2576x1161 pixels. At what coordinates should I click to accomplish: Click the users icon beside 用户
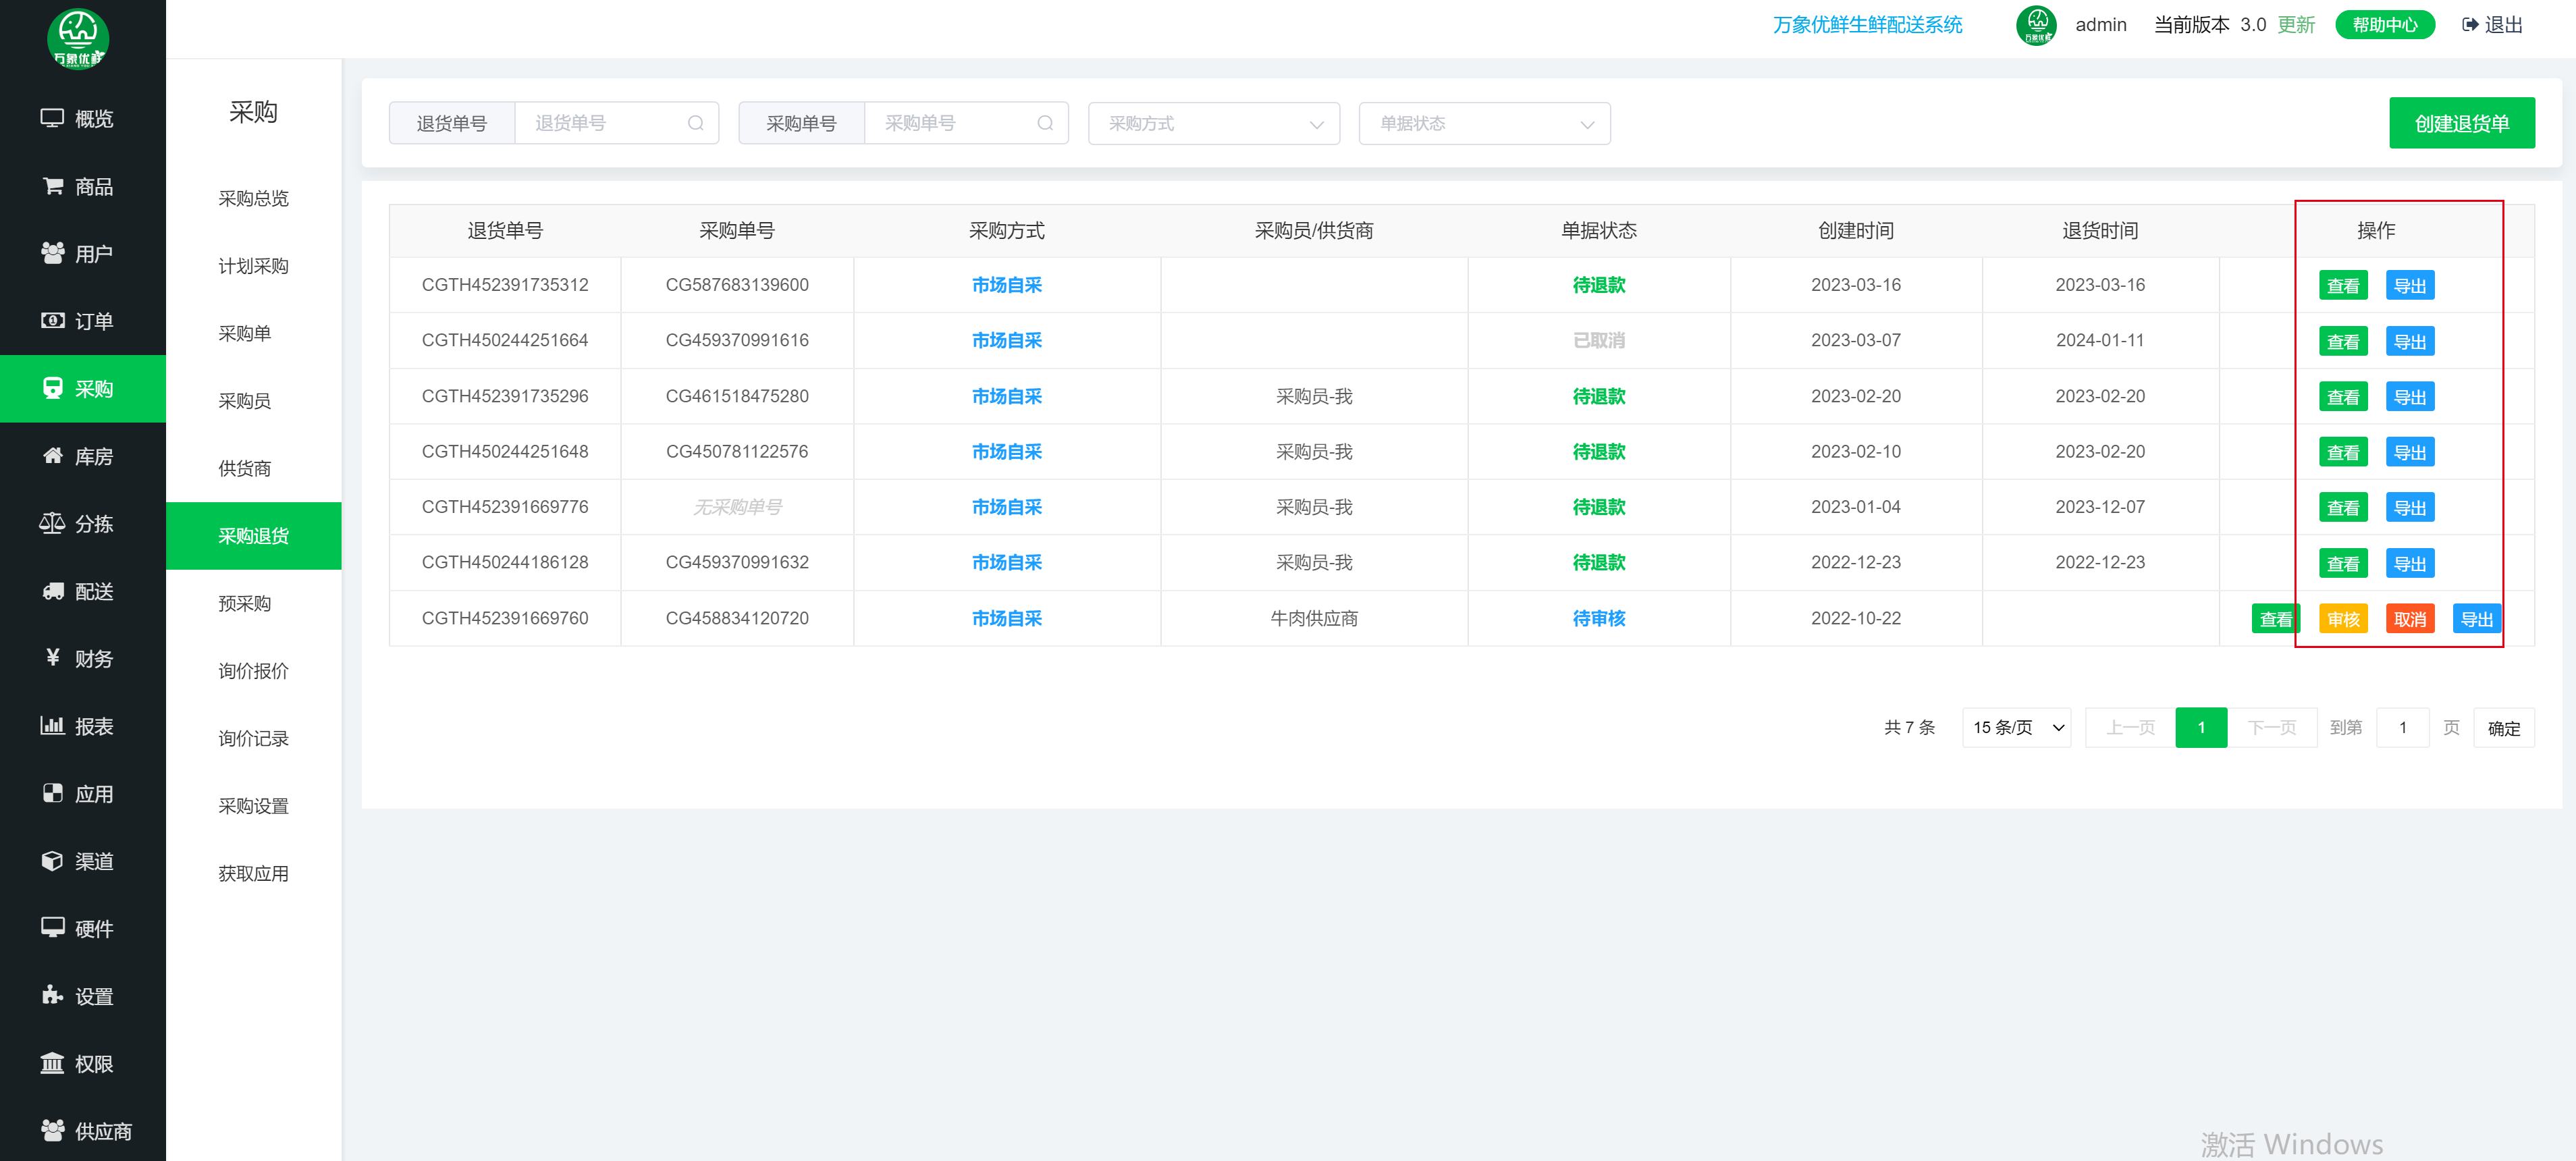(x=53, y=253)
